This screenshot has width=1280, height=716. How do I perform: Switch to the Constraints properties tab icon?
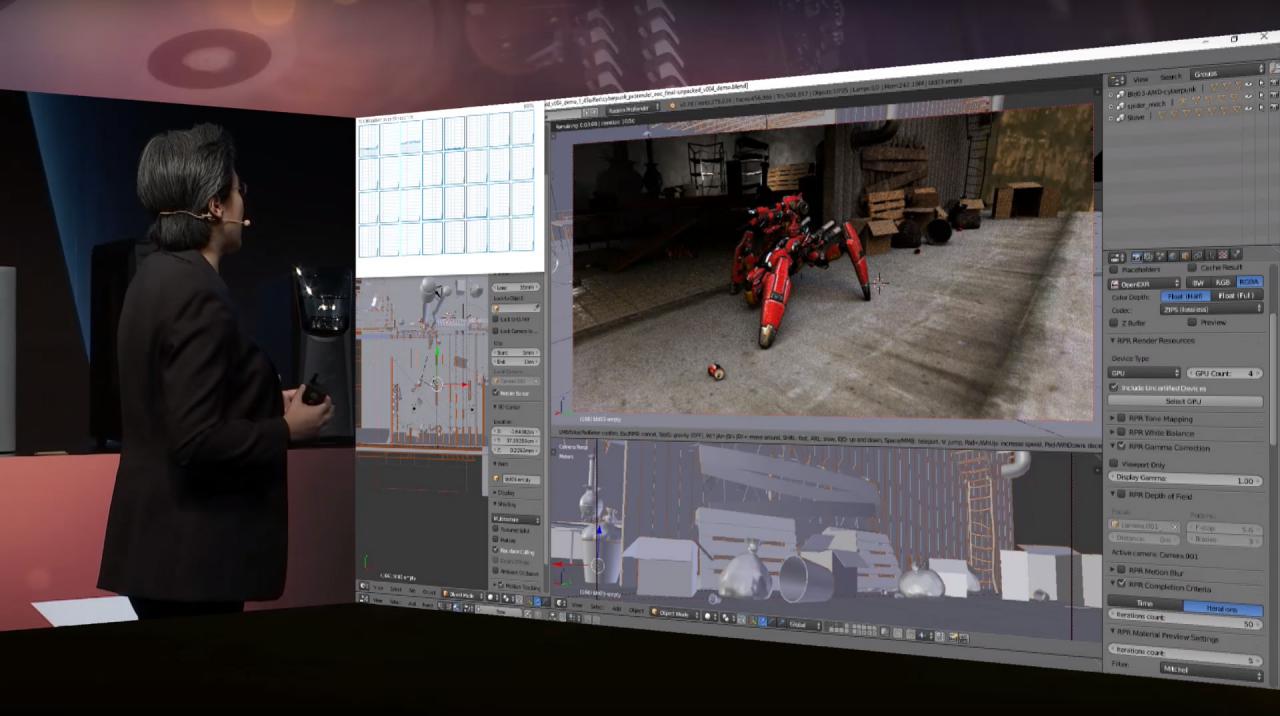click(1198, 257)
